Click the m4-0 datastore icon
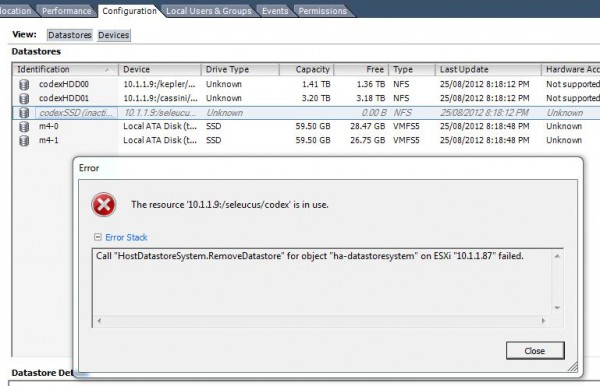The image size is (600, 386). (x=24, y=127)
